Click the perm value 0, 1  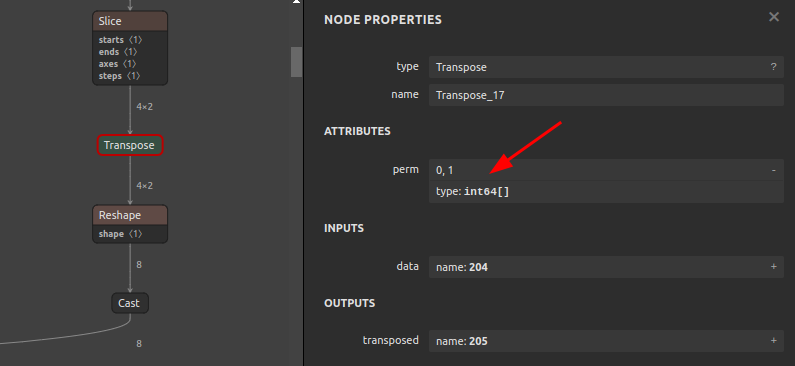(445, 170)
